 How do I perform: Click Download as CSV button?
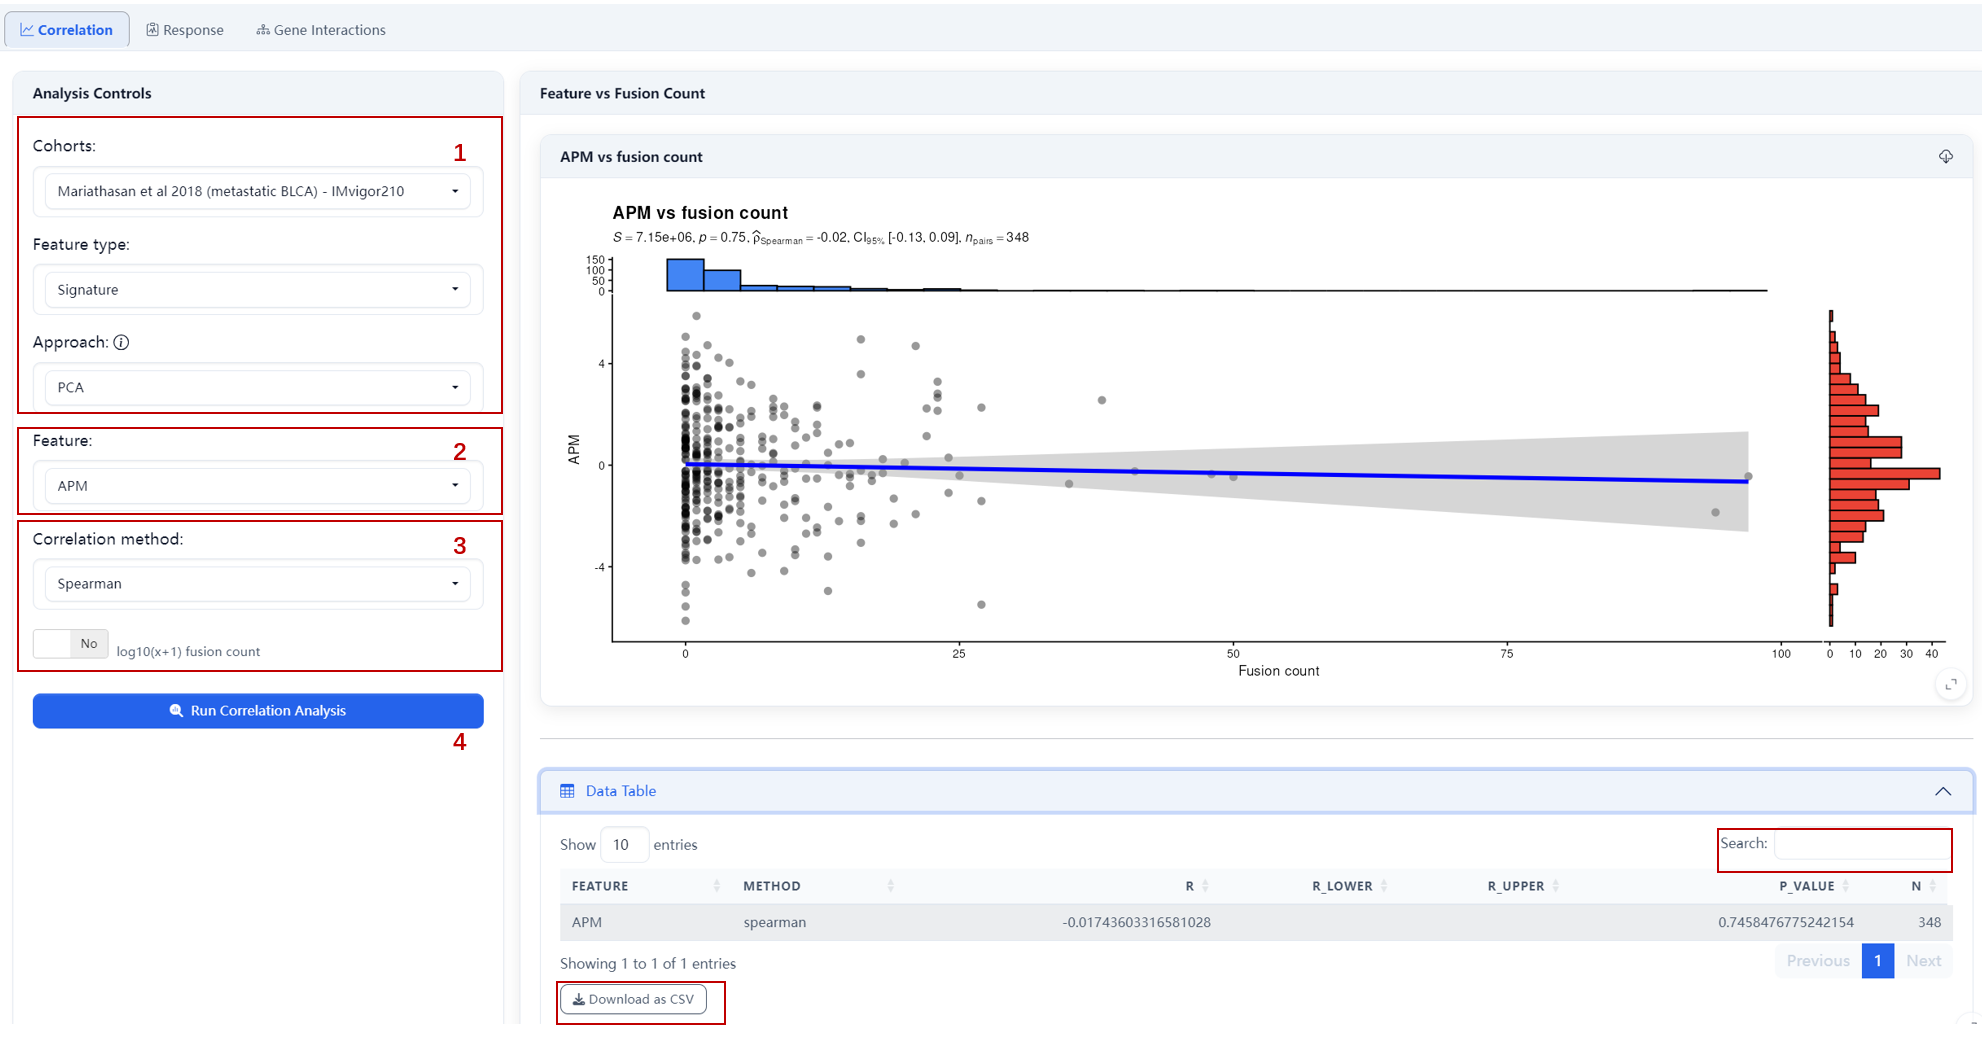[x=633, y=999]
